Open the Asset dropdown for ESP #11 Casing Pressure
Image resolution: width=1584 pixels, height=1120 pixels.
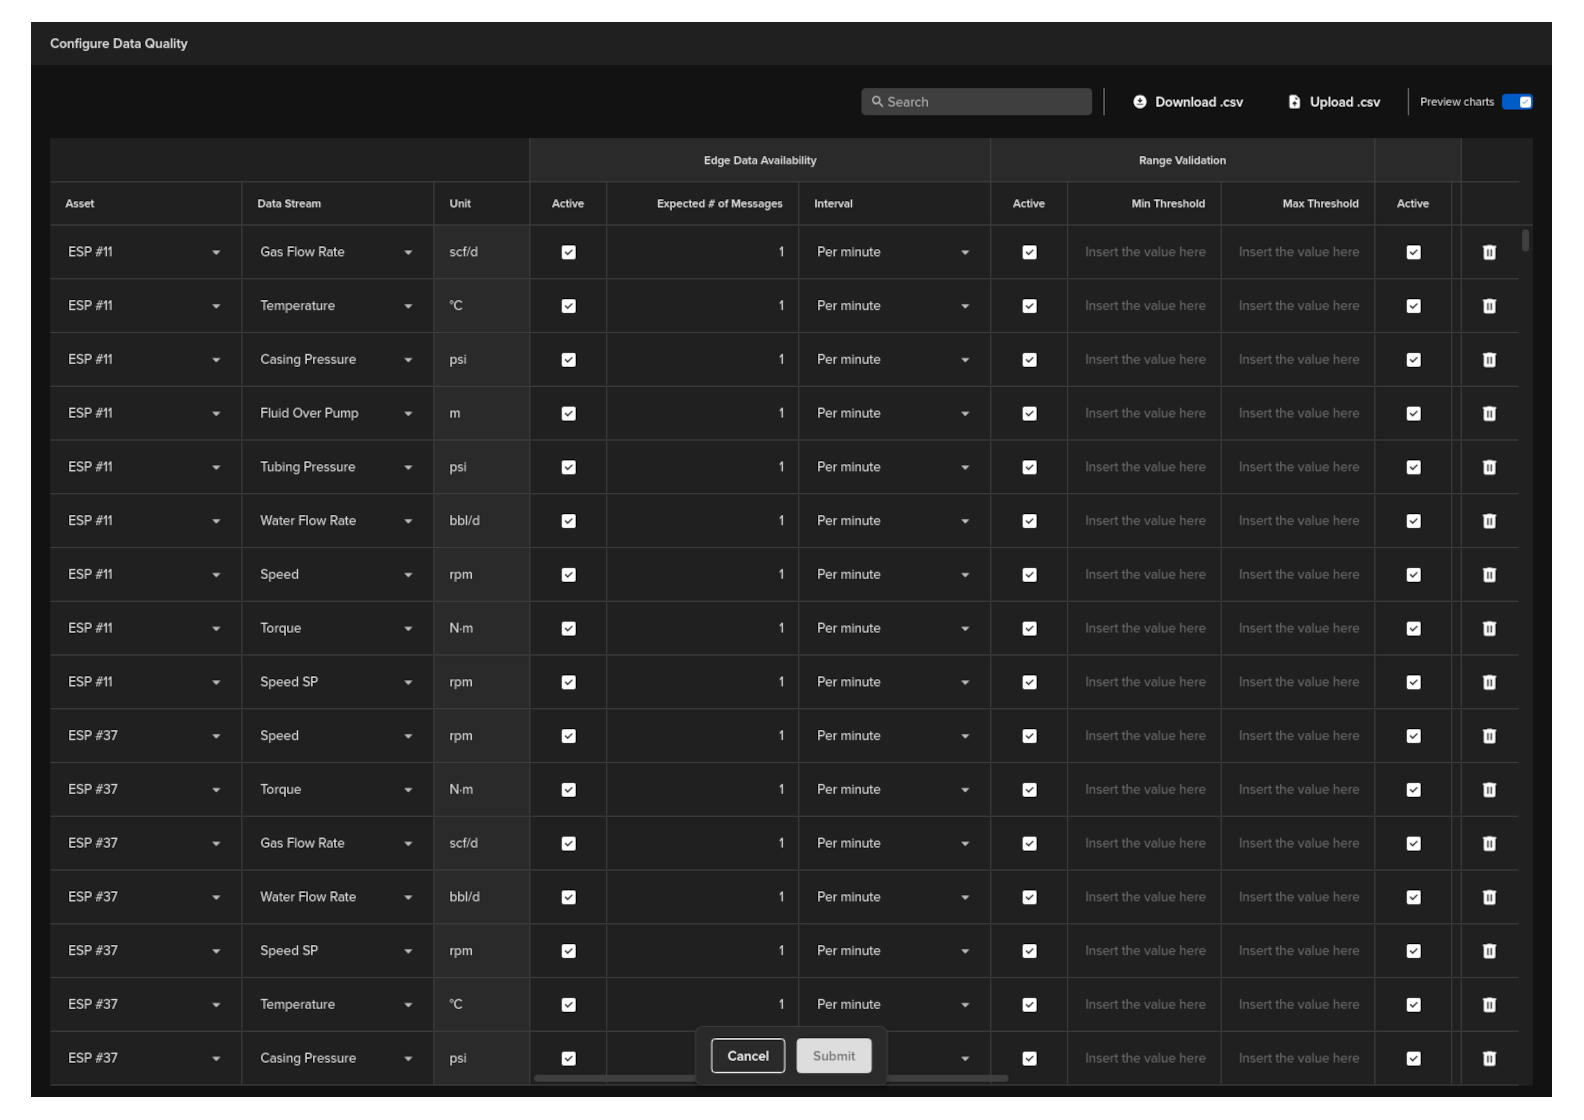click(145, 360)
